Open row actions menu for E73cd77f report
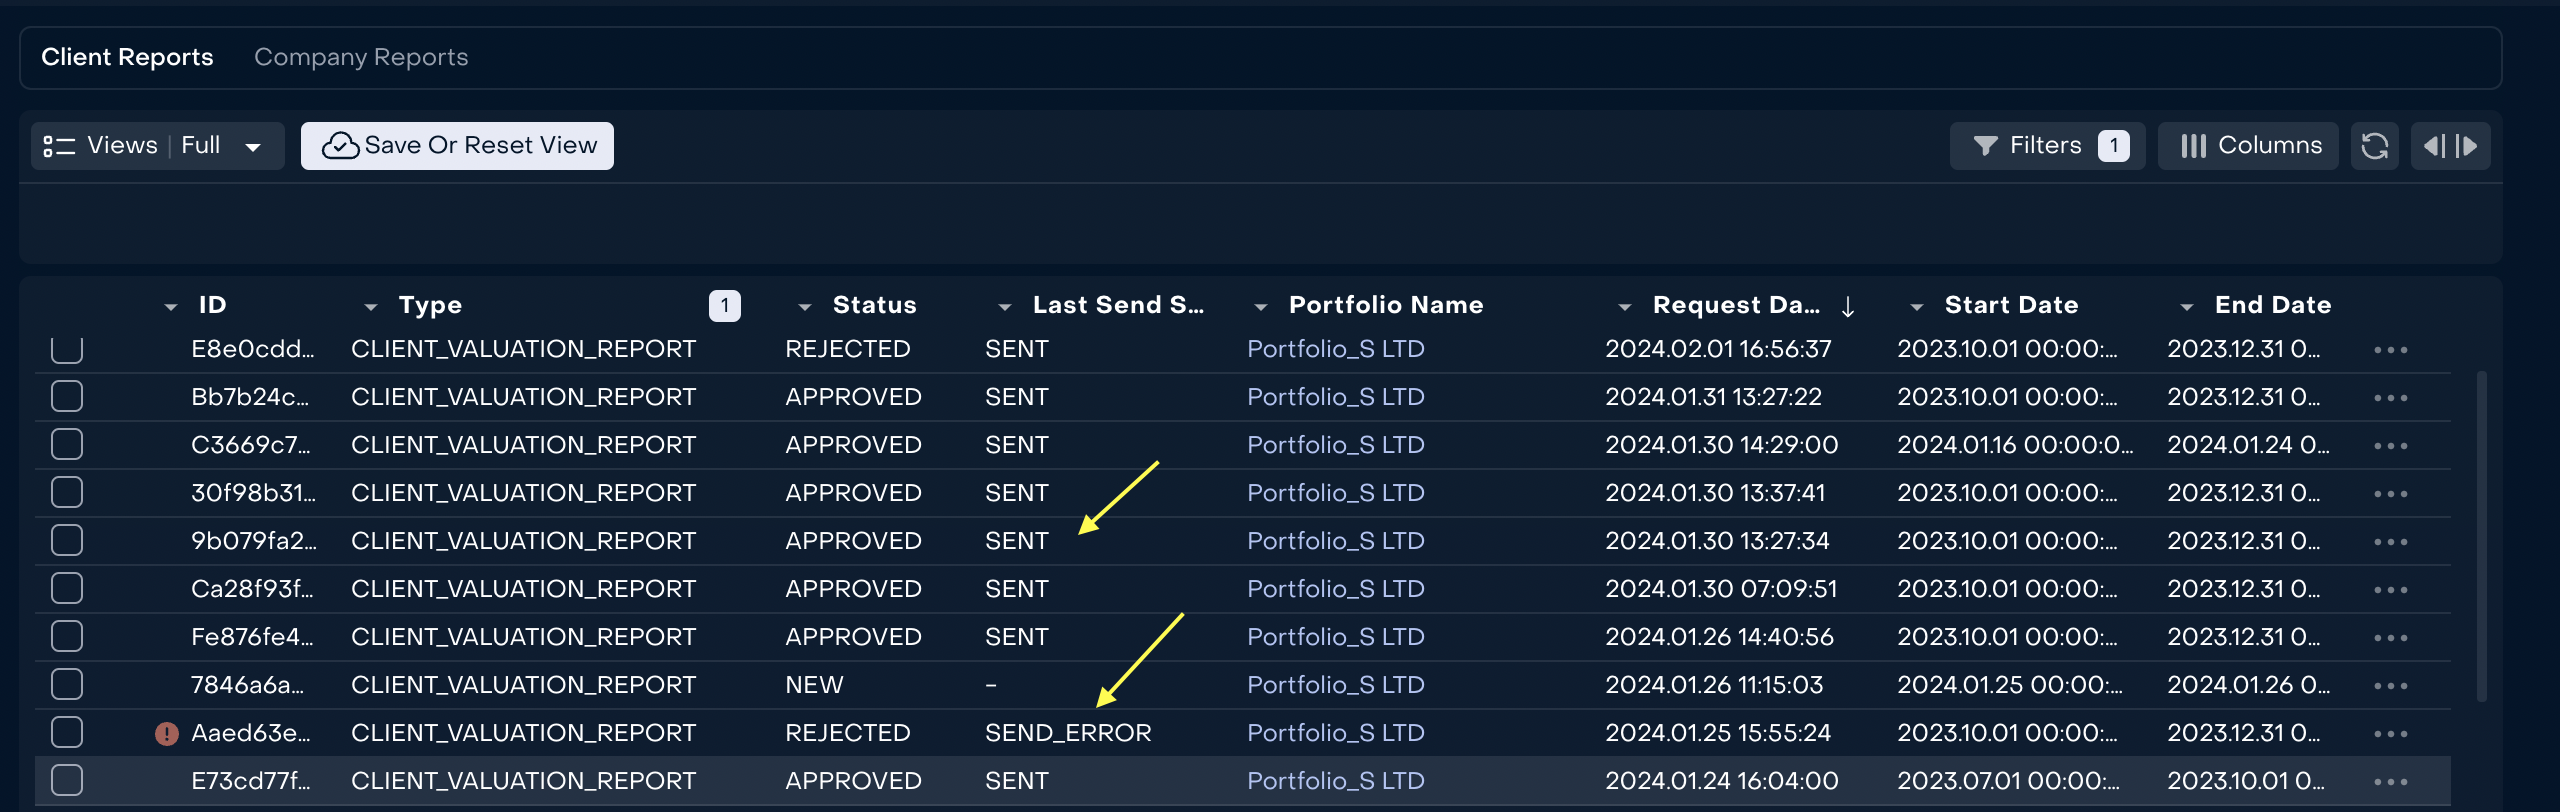This screenshot has width=2560, height=812. 2390,782
